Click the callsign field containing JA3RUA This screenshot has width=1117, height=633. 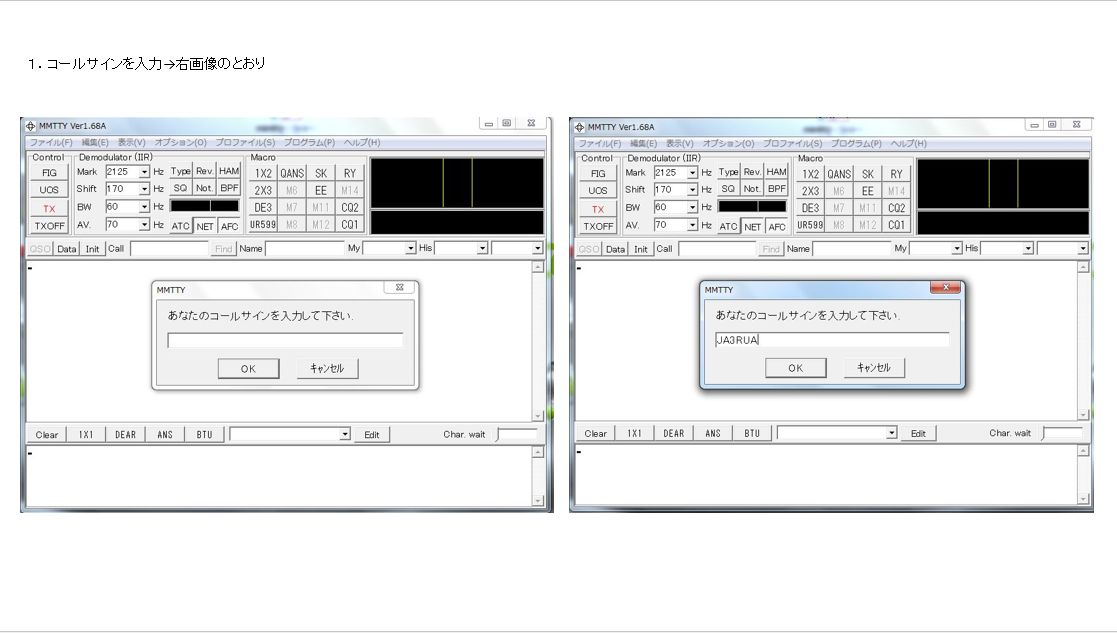832,340
